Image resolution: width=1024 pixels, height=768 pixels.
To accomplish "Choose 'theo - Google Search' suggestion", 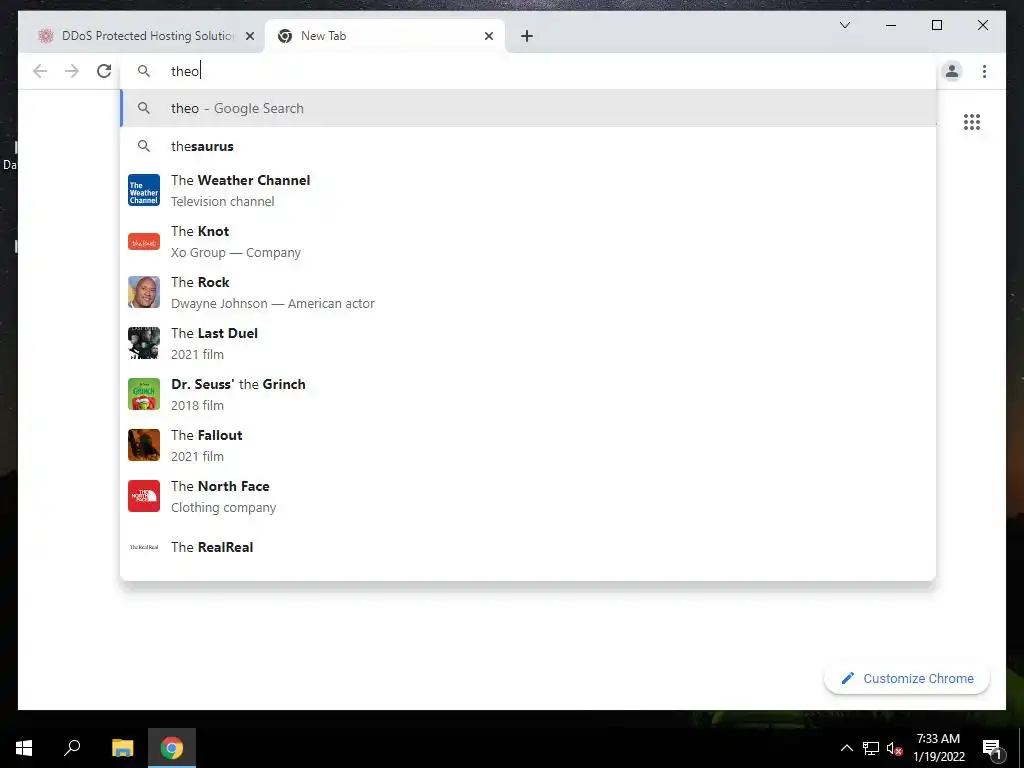I will (528, 108).
